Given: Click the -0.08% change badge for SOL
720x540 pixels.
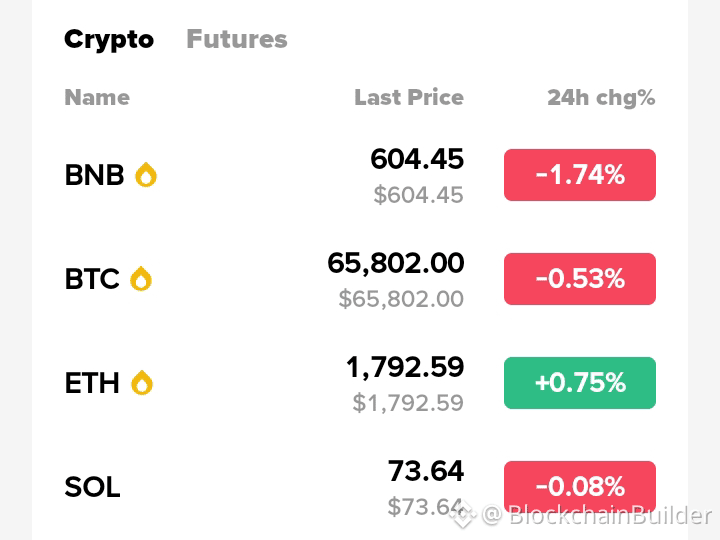Looking at the screenshot, I should pyautogui.click(x=580, y=487).
